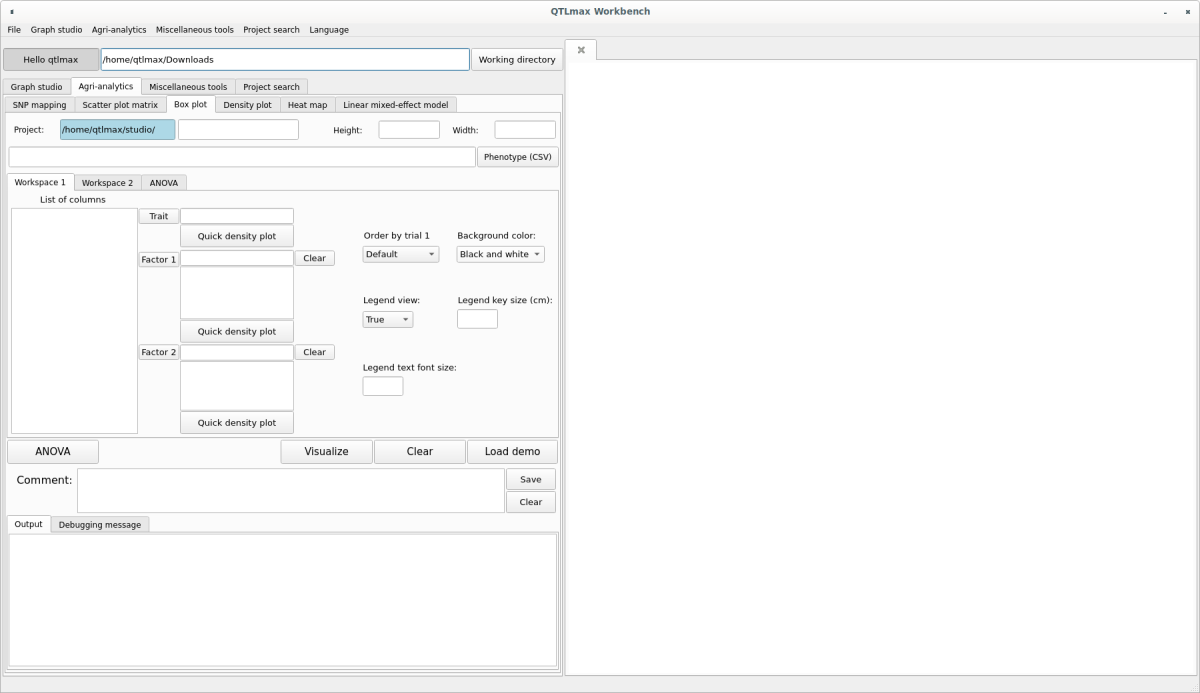
Task: Close the empty right panel tab
Action: (x=581, y=50)
